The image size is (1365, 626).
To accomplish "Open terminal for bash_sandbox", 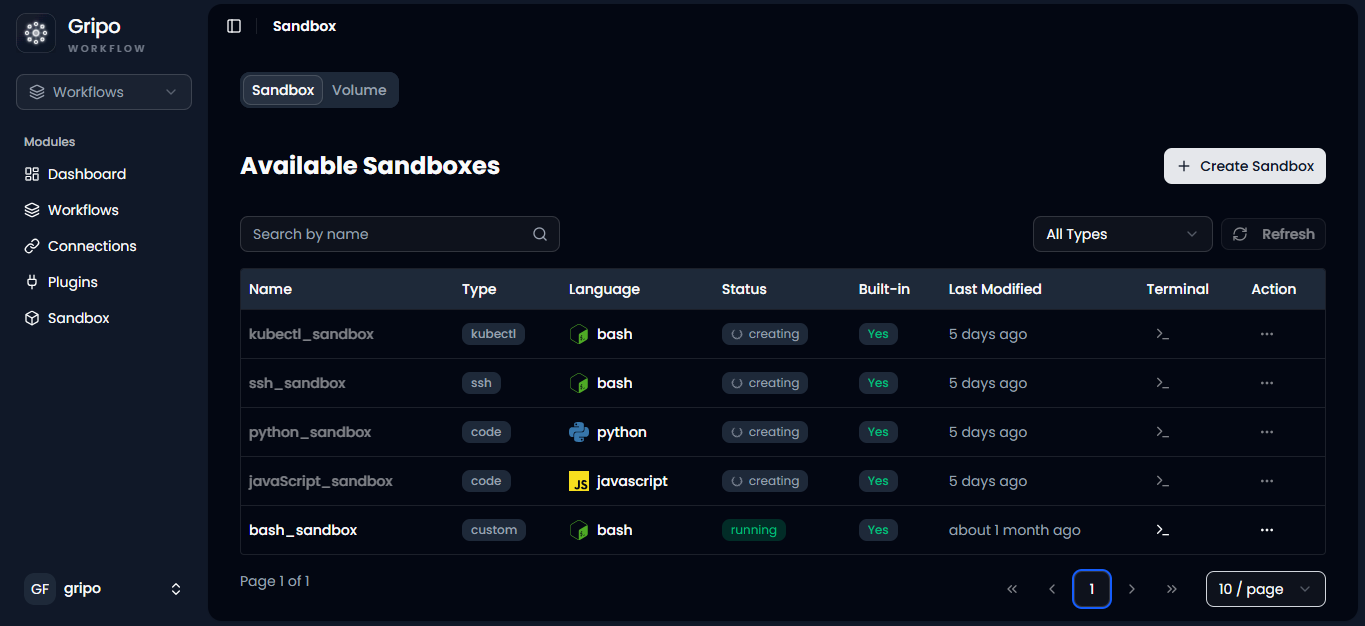I will pyautogui.click(x=1162, y=530).
